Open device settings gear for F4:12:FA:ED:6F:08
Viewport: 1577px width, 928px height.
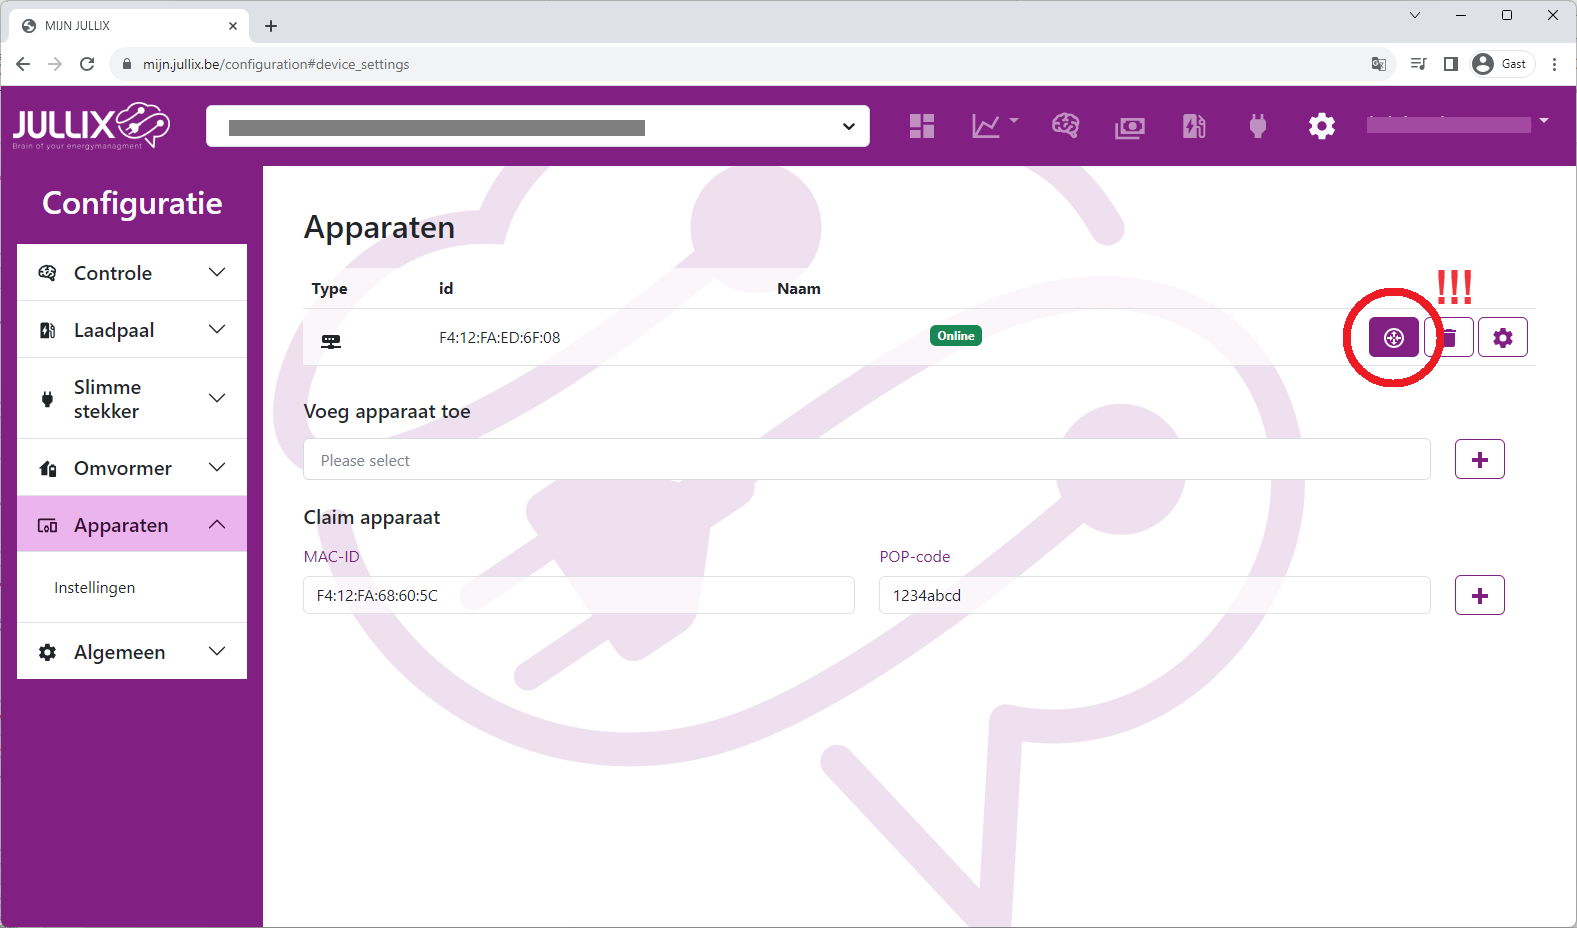1503,338
